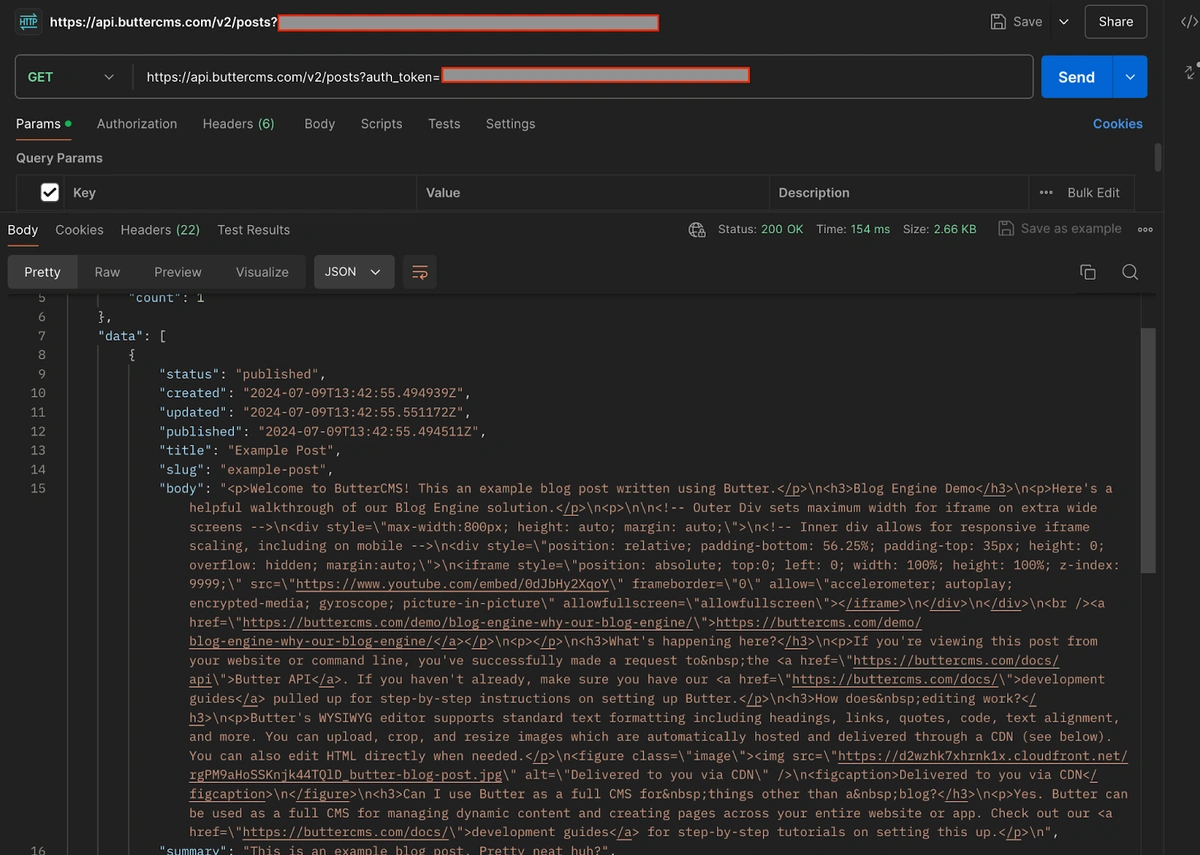Copy response body with copy icon
Viewport: 1200px width, 855px height.
coord(1088,272)
